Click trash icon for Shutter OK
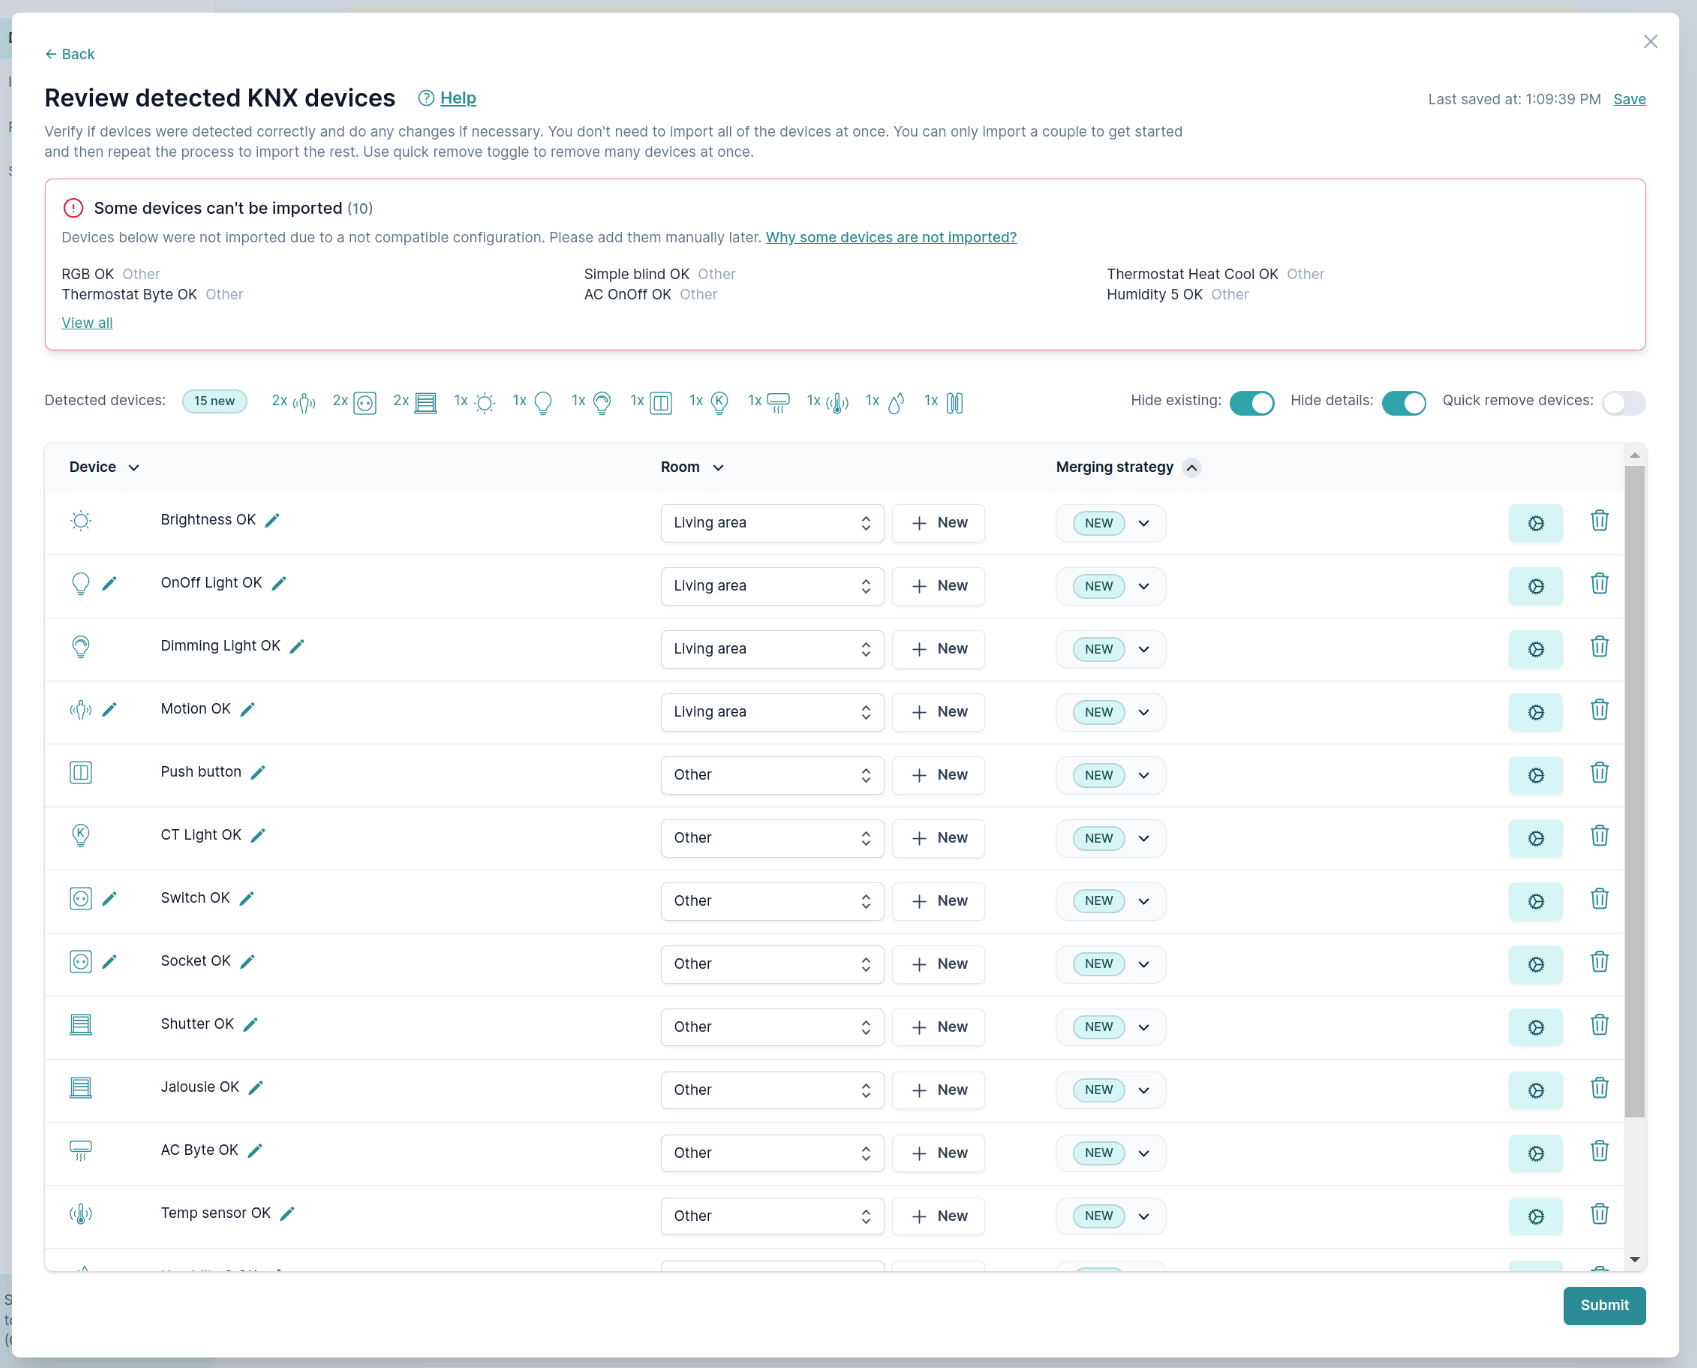 point(1599,1025)
